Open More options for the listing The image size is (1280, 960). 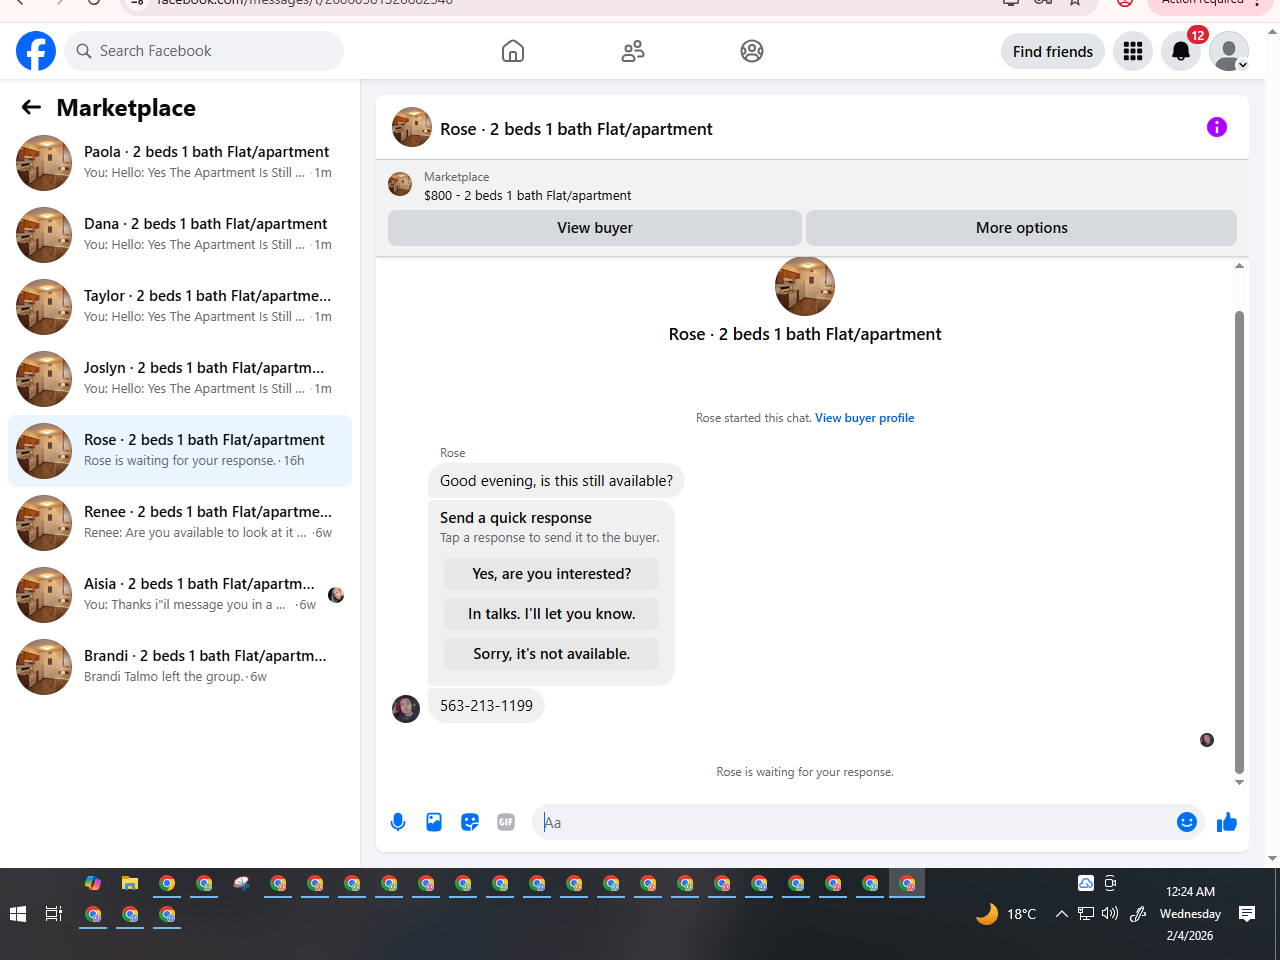tap(1021, 228)
